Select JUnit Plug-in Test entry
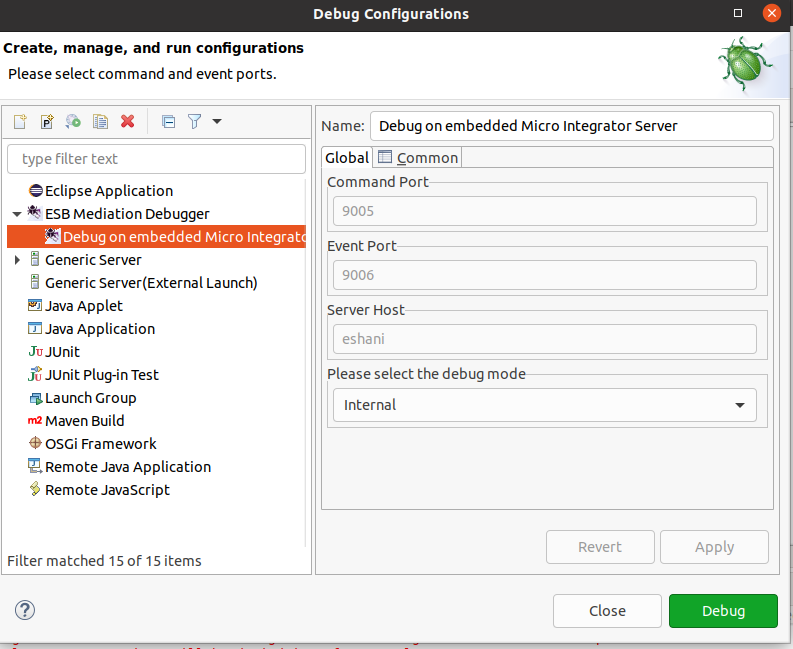 (102, 375)
